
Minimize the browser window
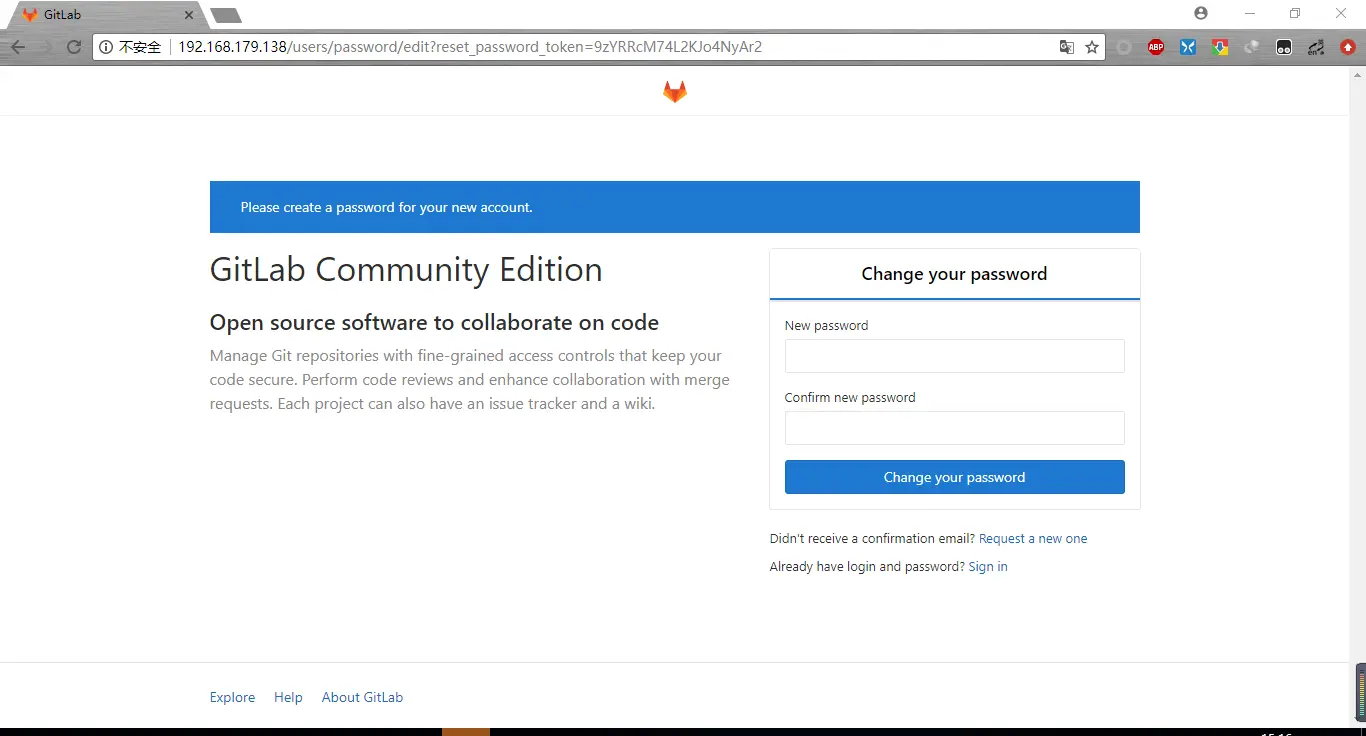tap(1250, 13)
